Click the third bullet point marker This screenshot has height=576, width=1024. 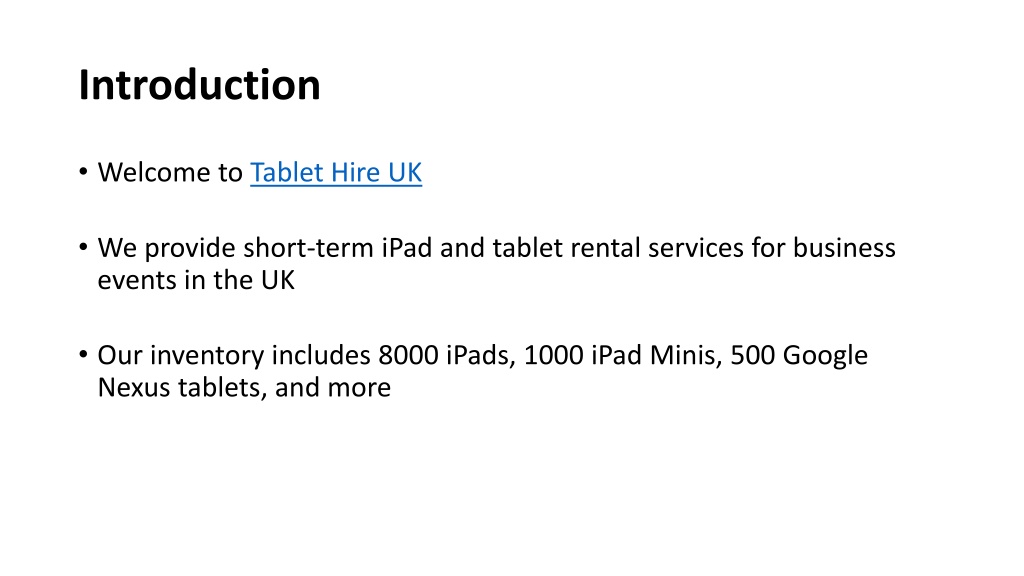click(x=83, y=355)
